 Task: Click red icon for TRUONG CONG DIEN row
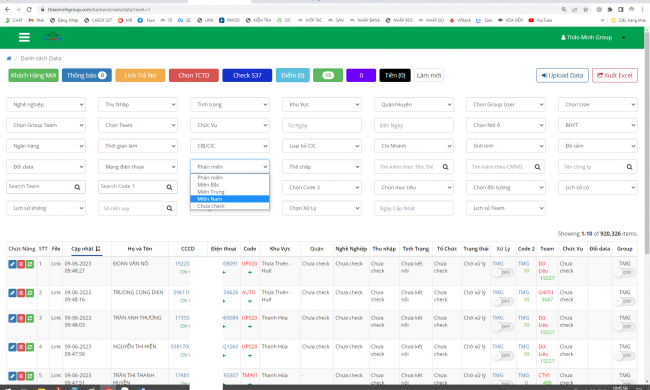pyautogui.click(x=21, y=293)
